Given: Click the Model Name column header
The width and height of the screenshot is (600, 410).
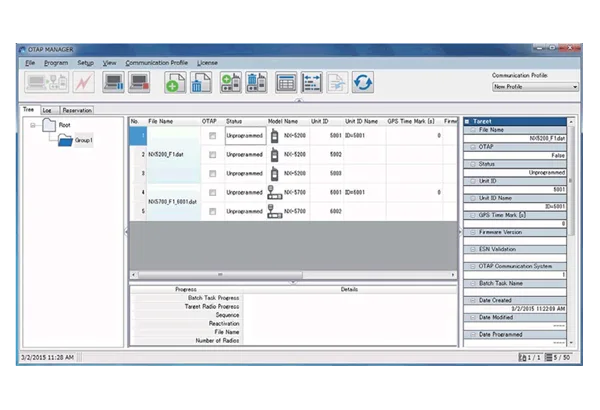Looking at the screenshot, I should 288,121.
